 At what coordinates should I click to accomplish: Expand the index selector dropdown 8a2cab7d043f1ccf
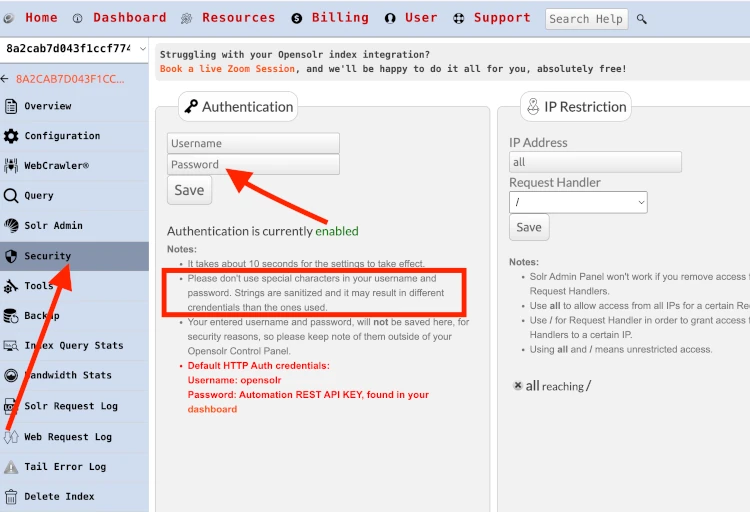tap(75, 49)
